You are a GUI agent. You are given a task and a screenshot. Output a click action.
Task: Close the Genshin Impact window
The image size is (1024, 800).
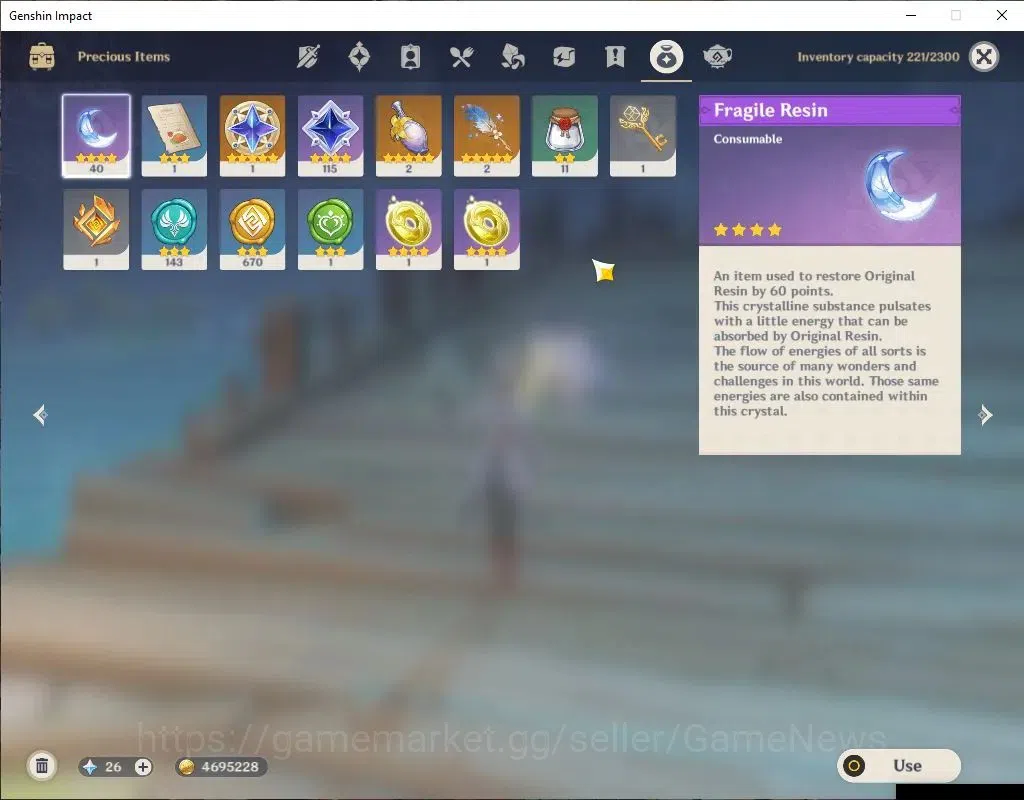click(x=1002, y=15)
